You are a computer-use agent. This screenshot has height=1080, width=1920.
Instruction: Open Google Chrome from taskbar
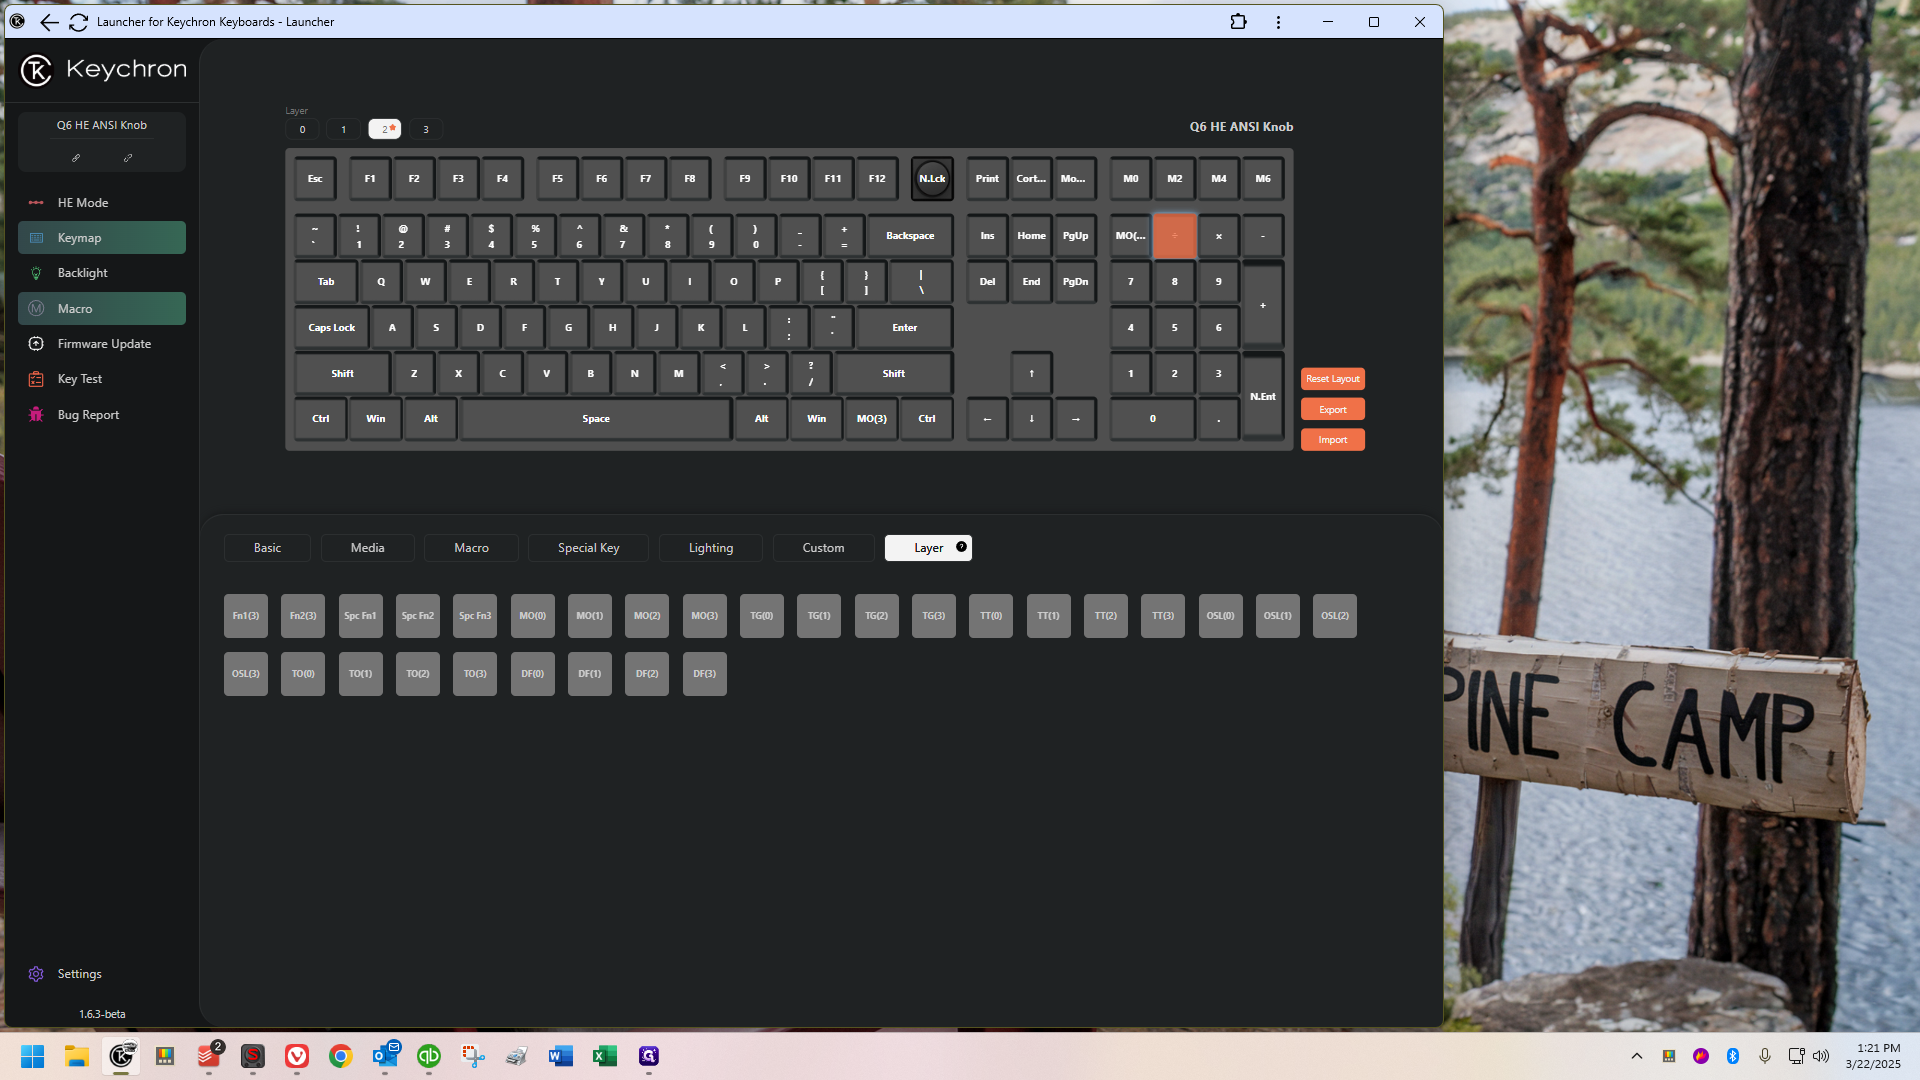point(341,1056)
